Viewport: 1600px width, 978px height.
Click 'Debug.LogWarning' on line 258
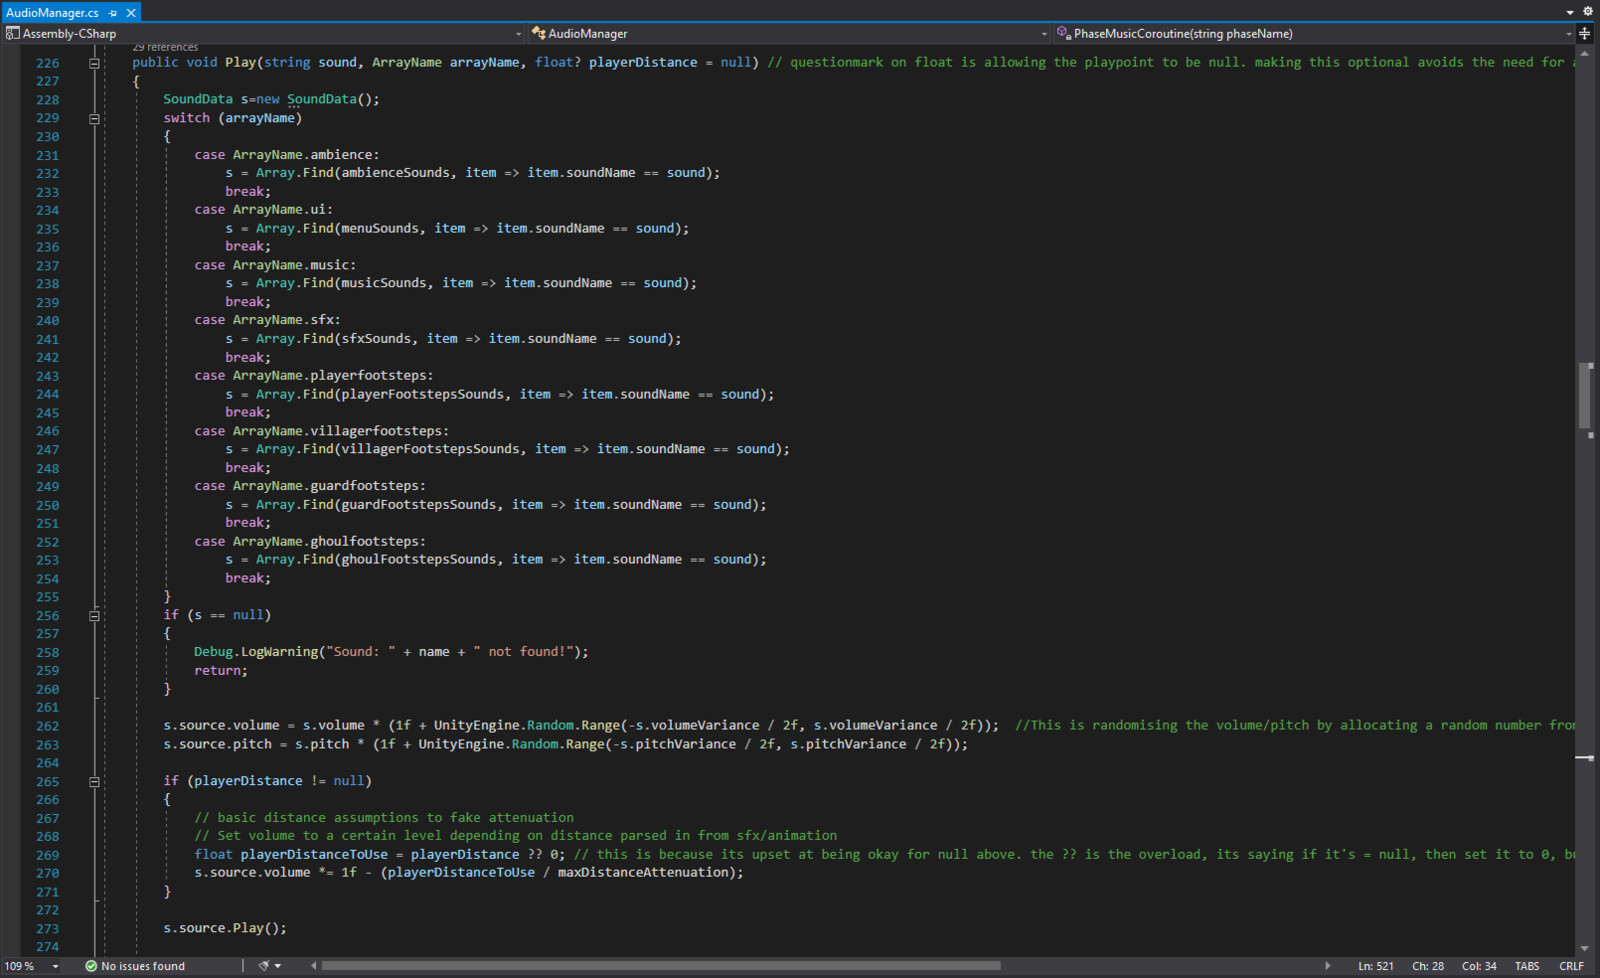[x=256, y=652]
